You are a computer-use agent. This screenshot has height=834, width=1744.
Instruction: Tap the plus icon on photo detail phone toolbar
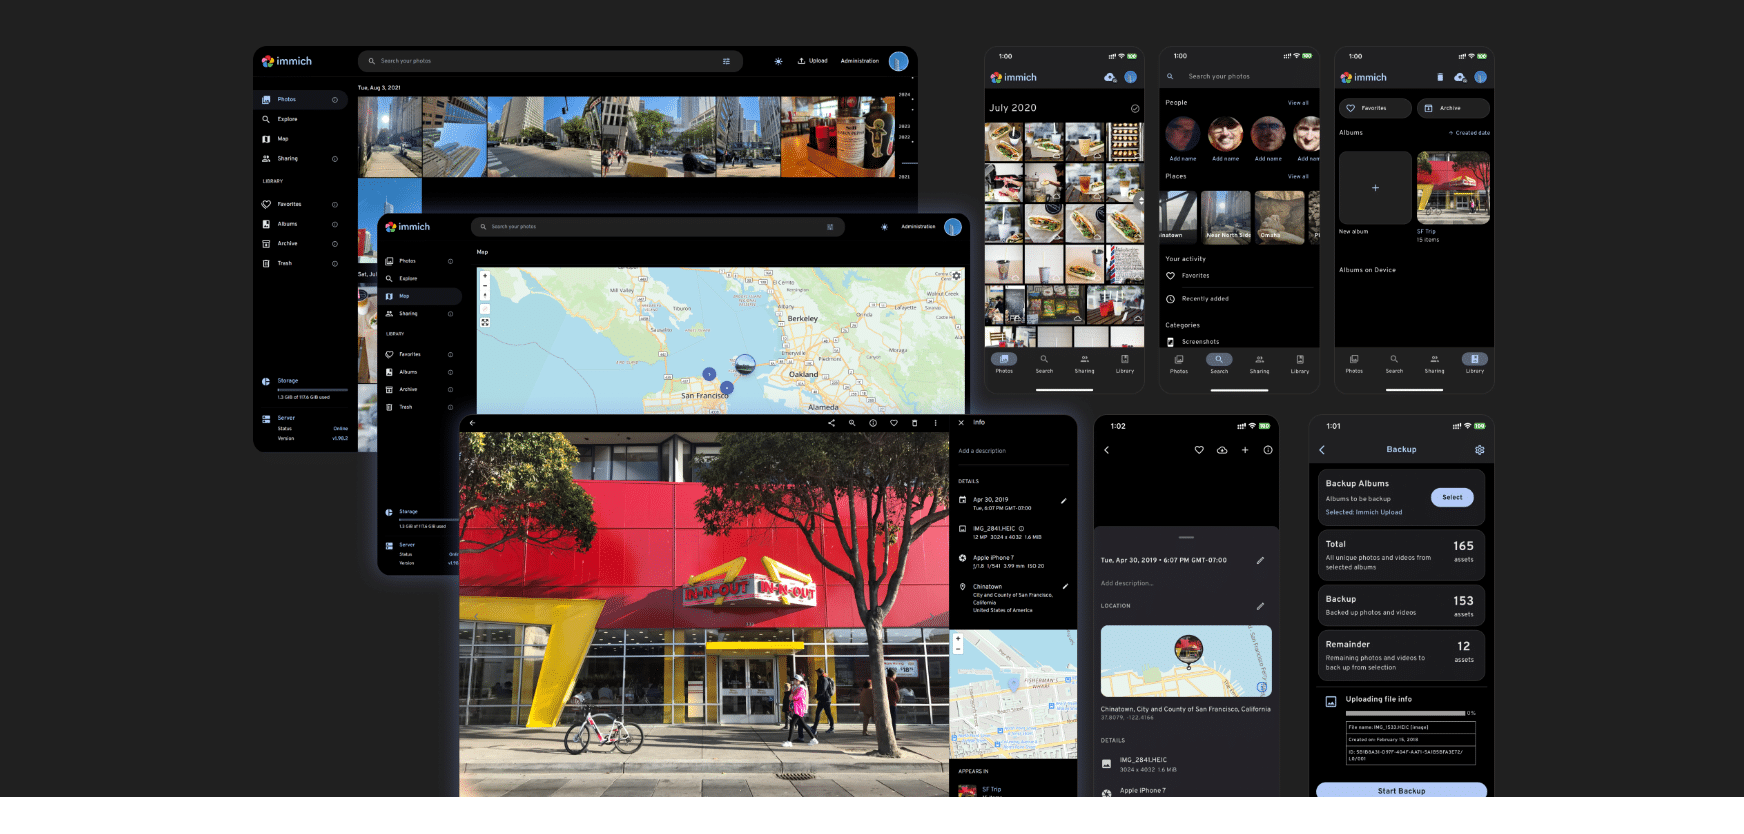tap(1245, 450)
